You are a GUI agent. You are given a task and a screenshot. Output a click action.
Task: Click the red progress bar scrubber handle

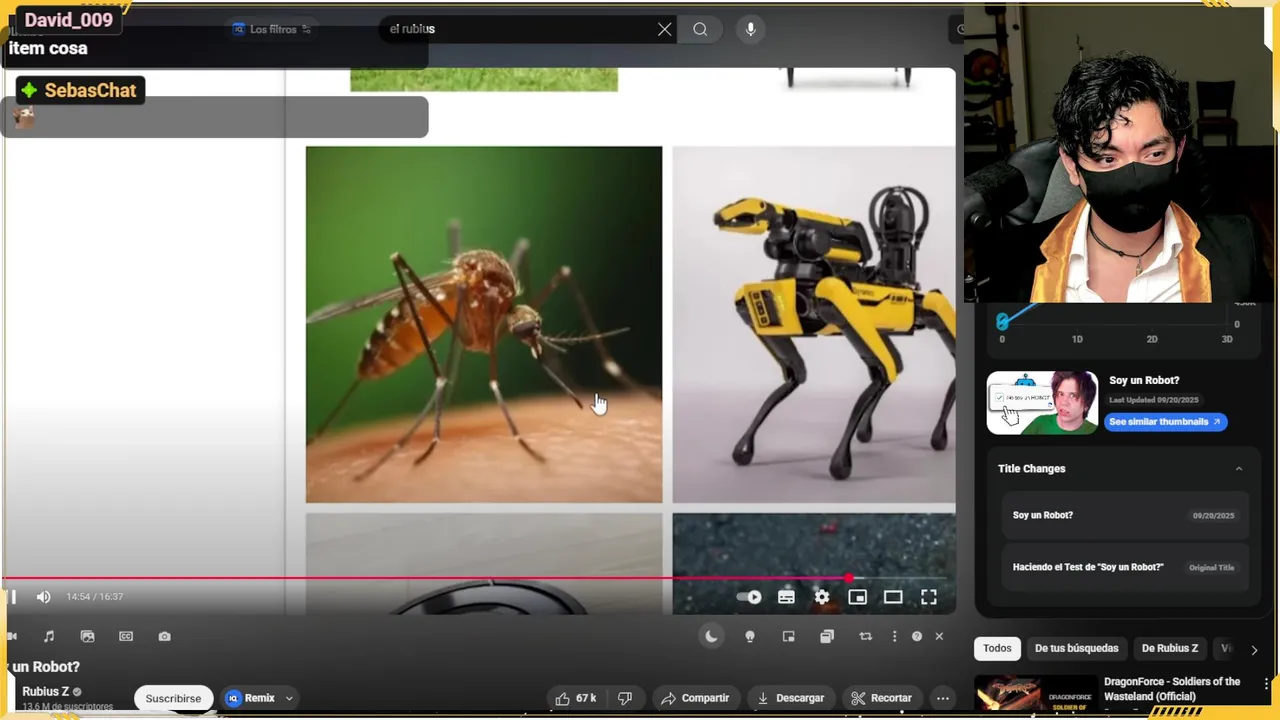(x=849, y=578)
